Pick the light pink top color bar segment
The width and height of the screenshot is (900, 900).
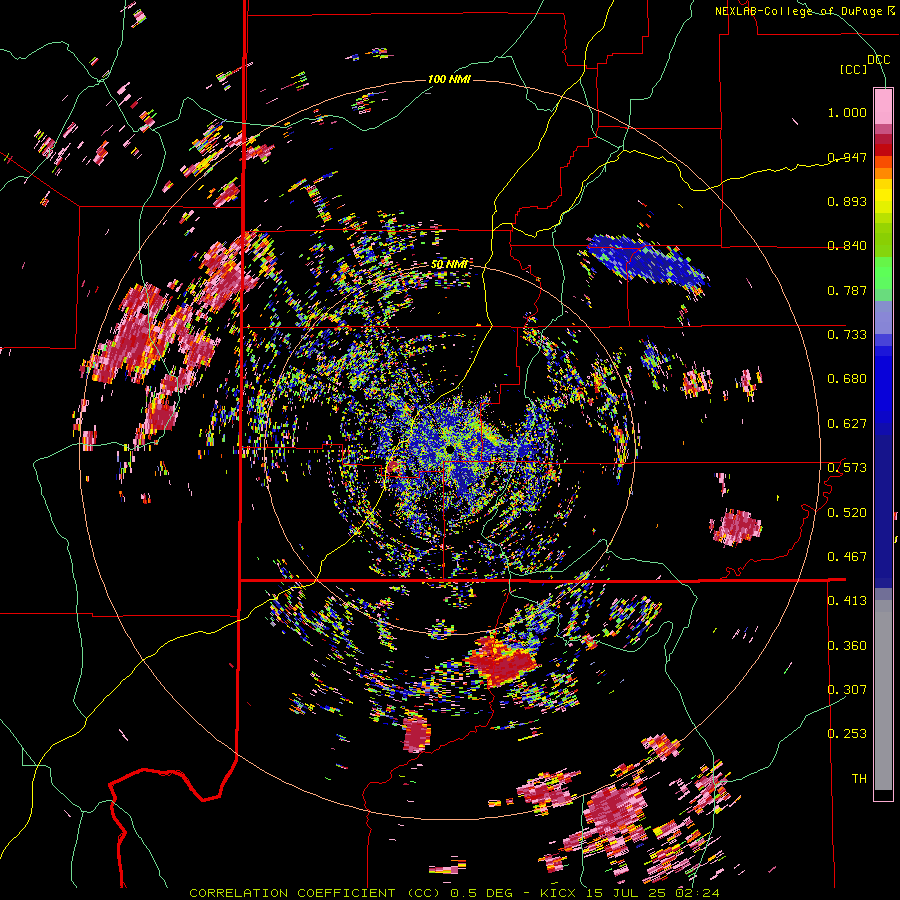[x=883, y=106]
